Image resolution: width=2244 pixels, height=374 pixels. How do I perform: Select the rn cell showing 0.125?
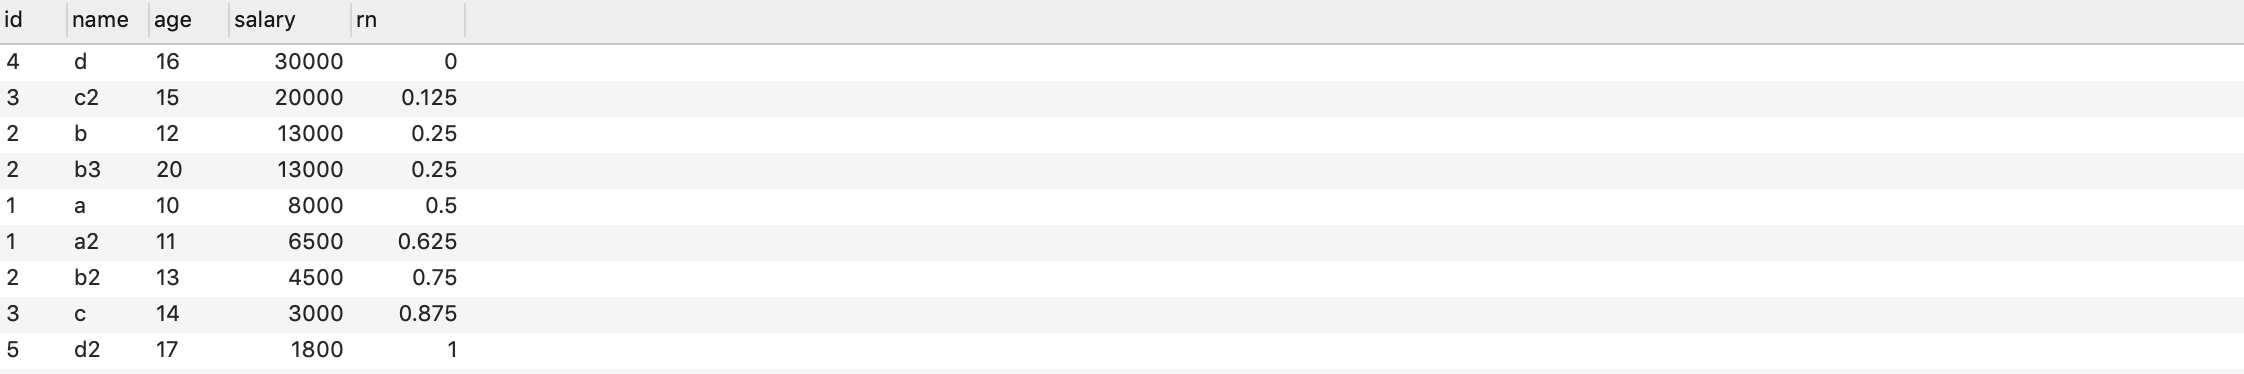tap(408, 98)
